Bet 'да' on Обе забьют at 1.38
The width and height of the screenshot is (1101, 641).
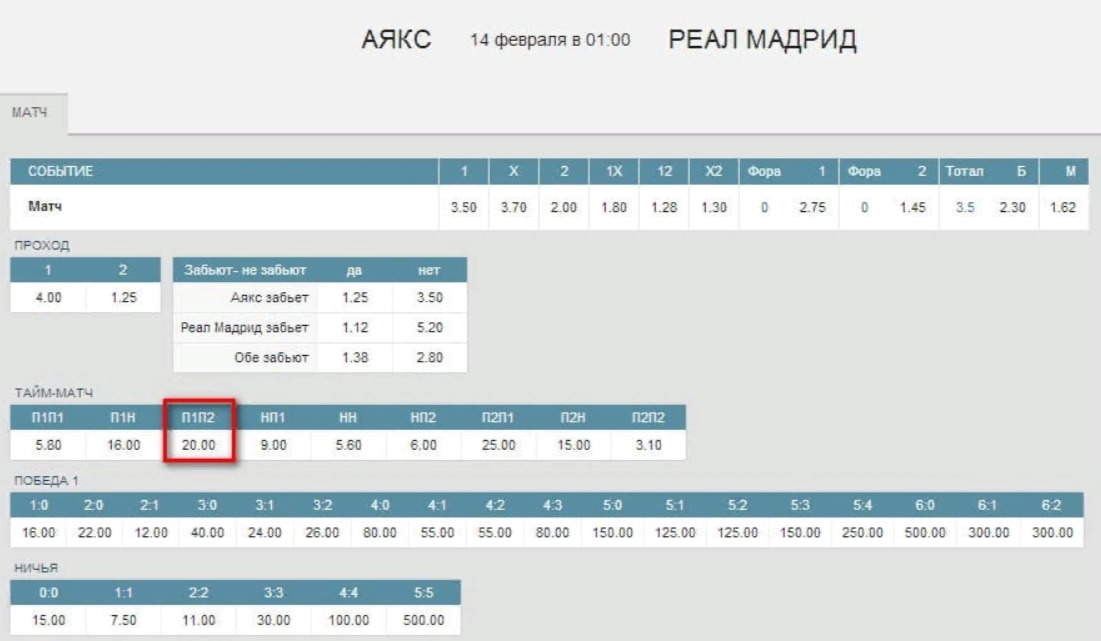coord(355,358)
